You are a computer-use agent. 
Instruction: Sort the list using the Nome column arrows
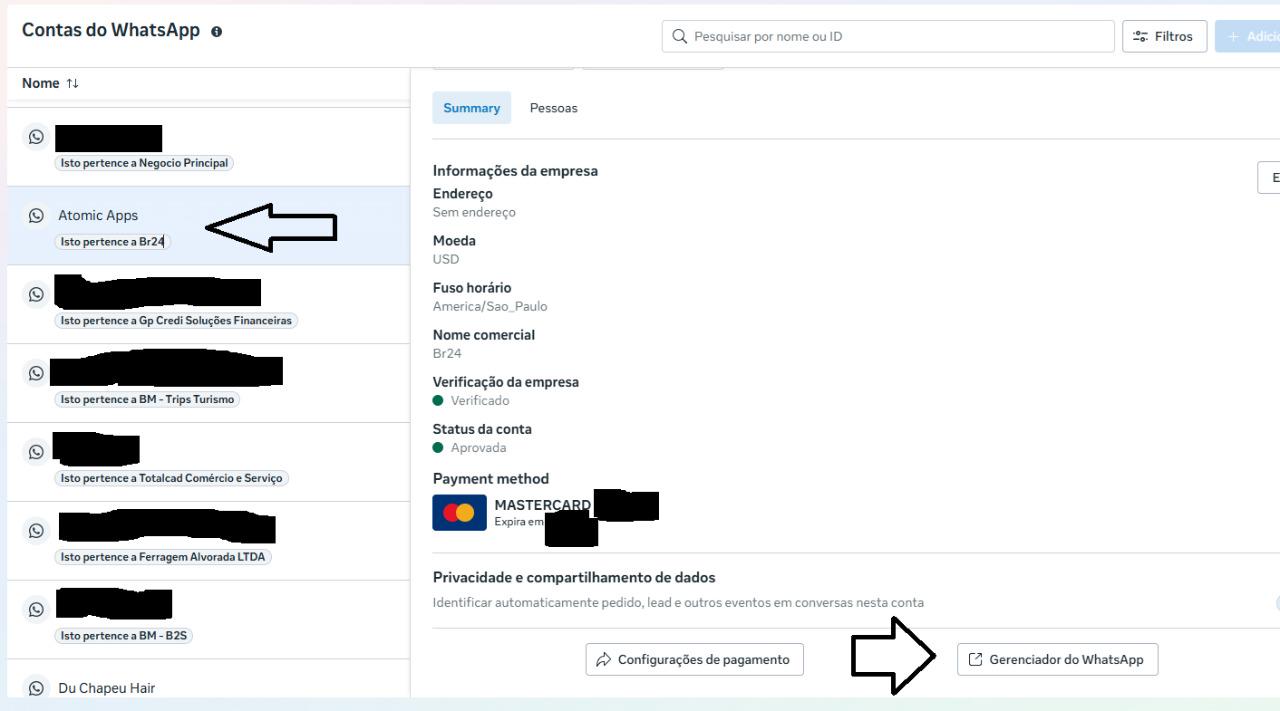pyautogui.click(x=72, y=83)
